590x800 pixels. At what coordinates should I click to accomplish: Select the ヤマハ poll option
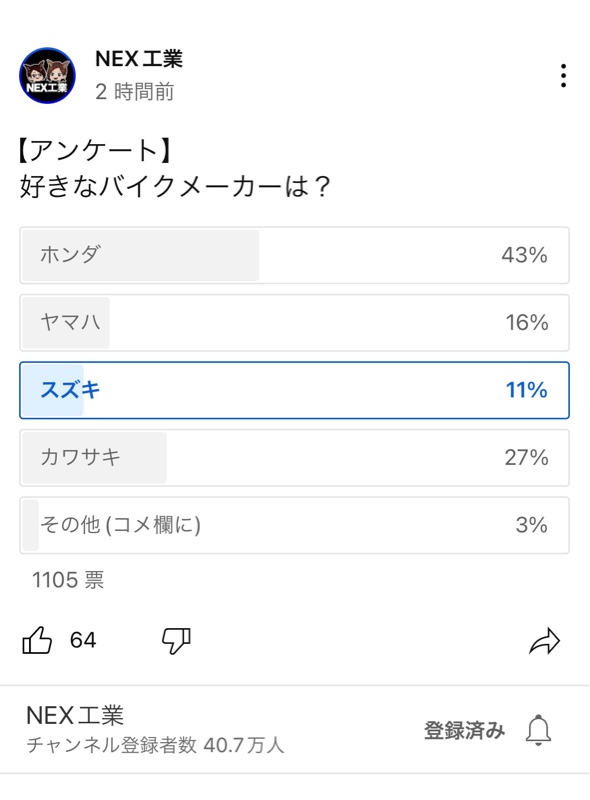294,322
